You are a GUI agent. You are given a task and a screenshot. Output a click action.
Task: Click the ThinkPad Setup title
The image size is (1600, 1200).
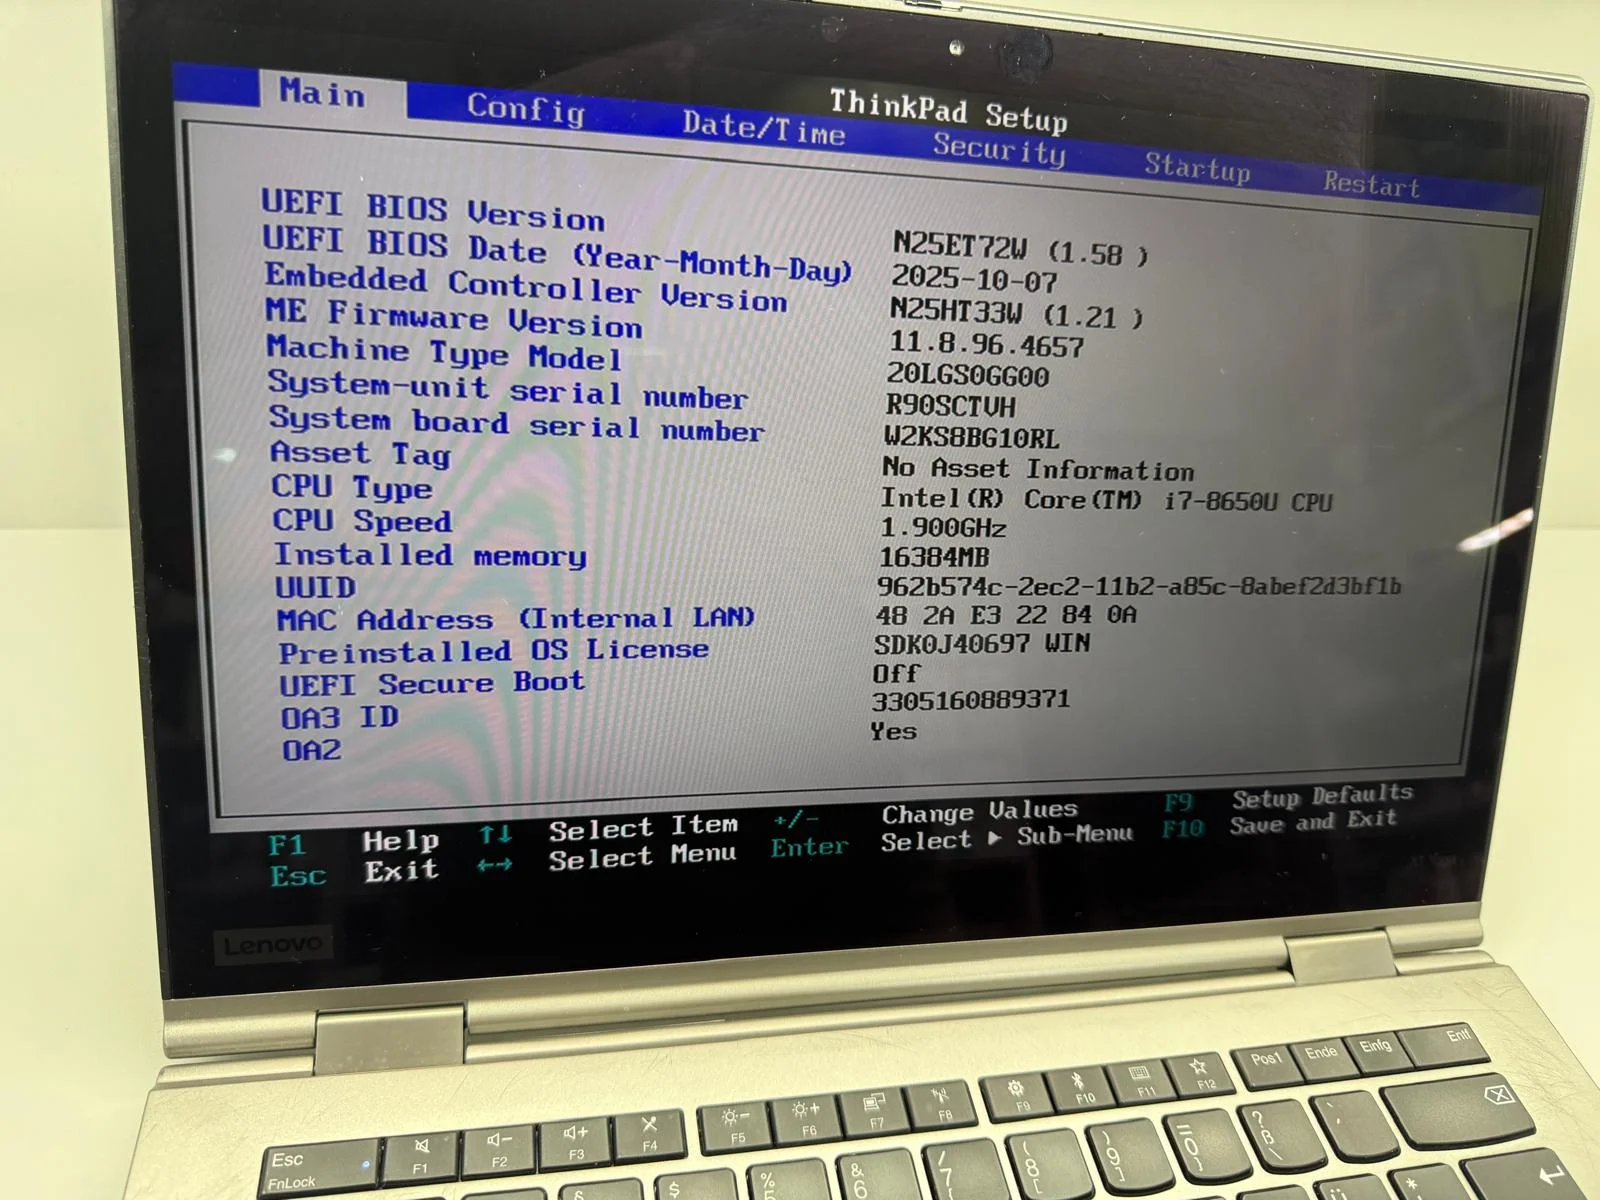pyautogui.click(x=948, y=109)
